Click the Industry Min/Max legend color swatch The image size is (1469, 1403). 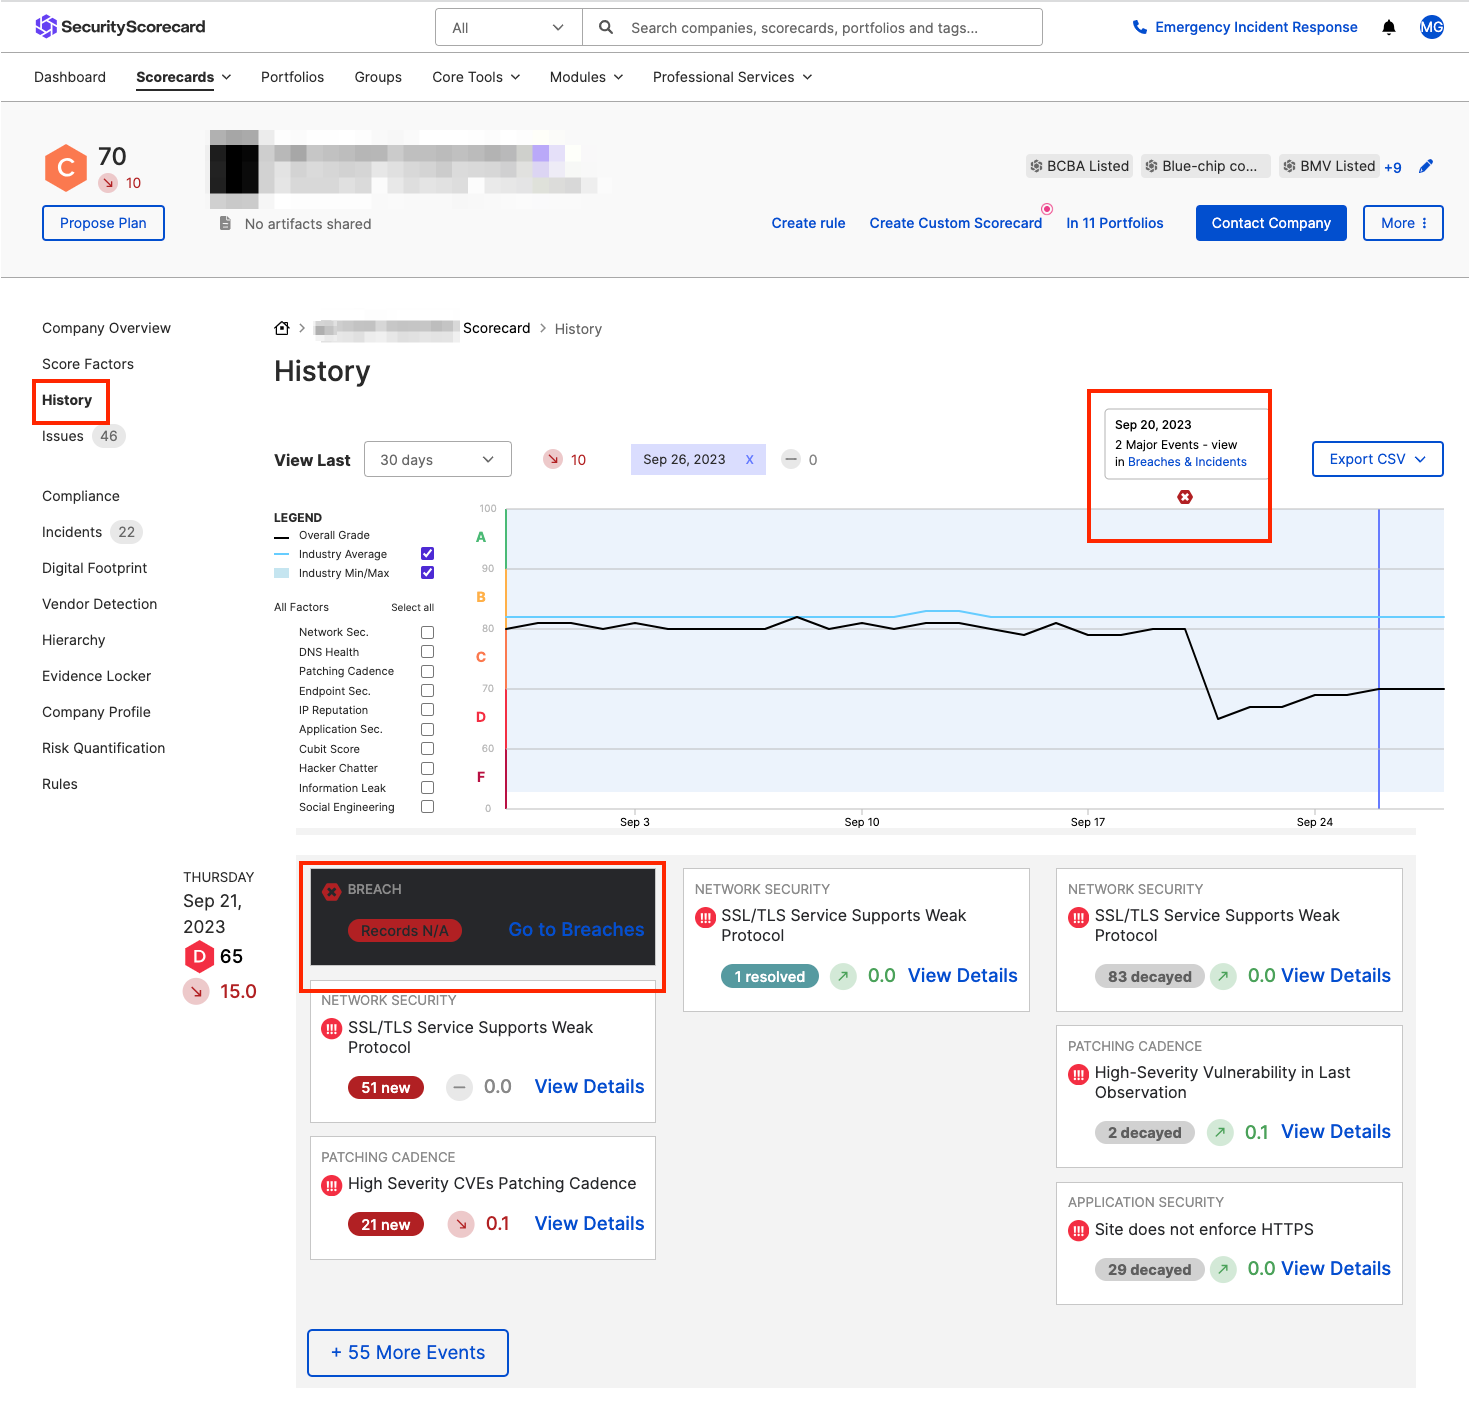pyautogui.click(x=282, y=573)
